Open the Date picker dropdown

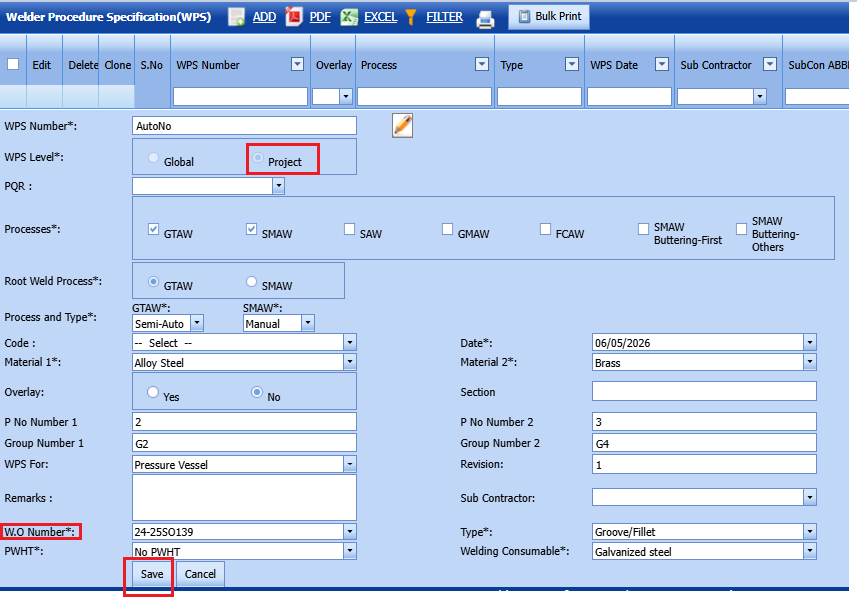[x=810, y=343]
